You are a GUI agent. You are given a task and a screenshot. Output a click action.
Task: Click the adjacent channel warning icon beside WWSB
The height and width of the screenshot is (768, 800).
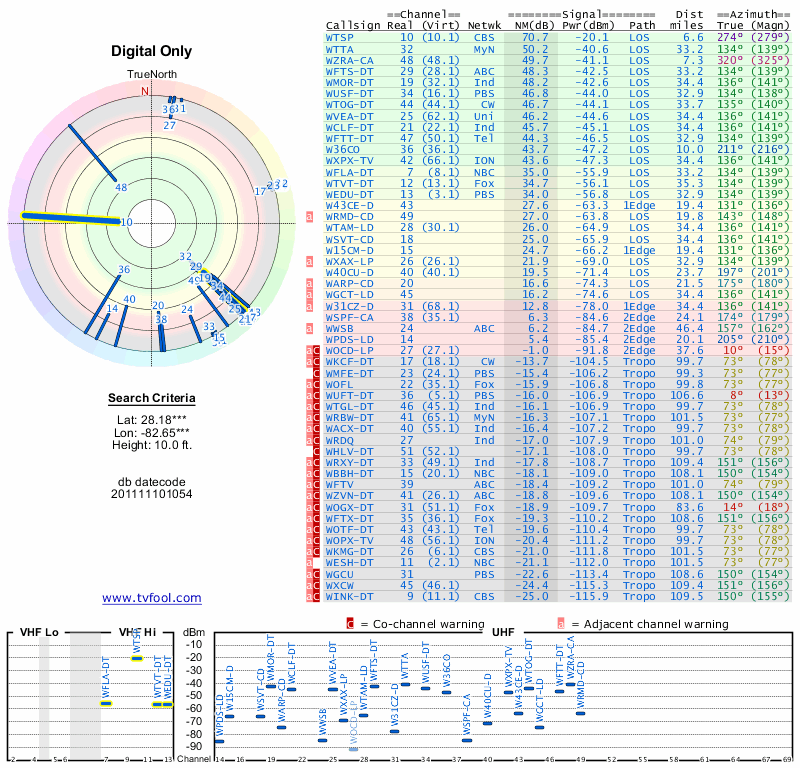pos(309,327)
